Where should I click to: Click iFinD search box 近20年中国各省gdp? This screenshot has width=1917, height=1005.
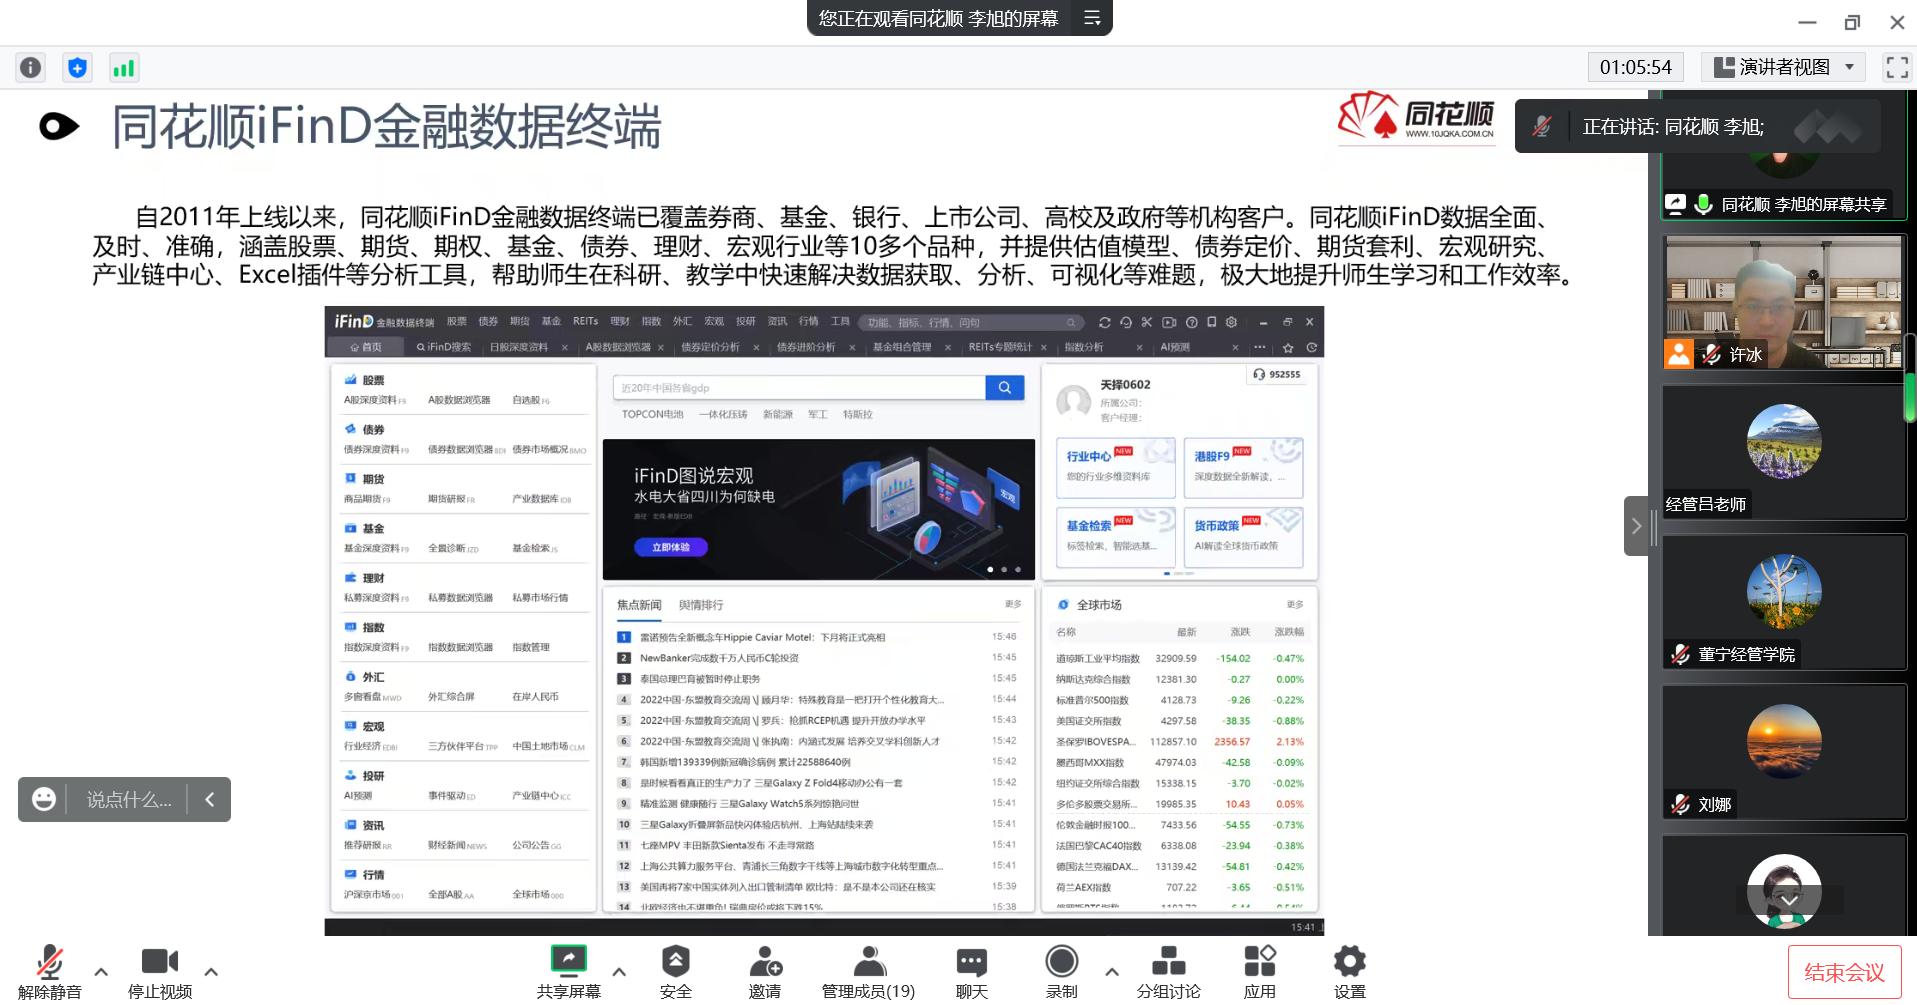pos(799,387)
